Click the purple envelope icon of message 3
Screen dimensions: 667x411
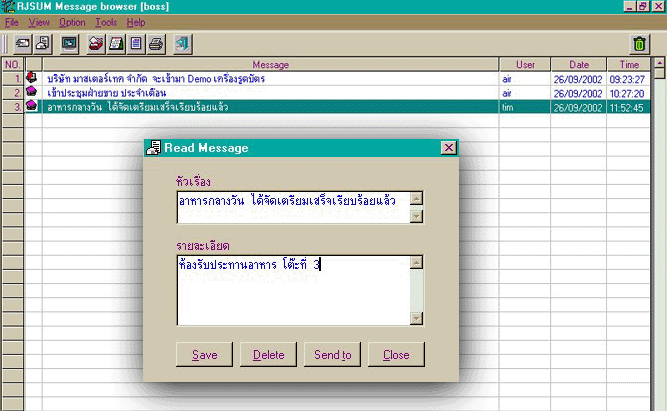31,105
